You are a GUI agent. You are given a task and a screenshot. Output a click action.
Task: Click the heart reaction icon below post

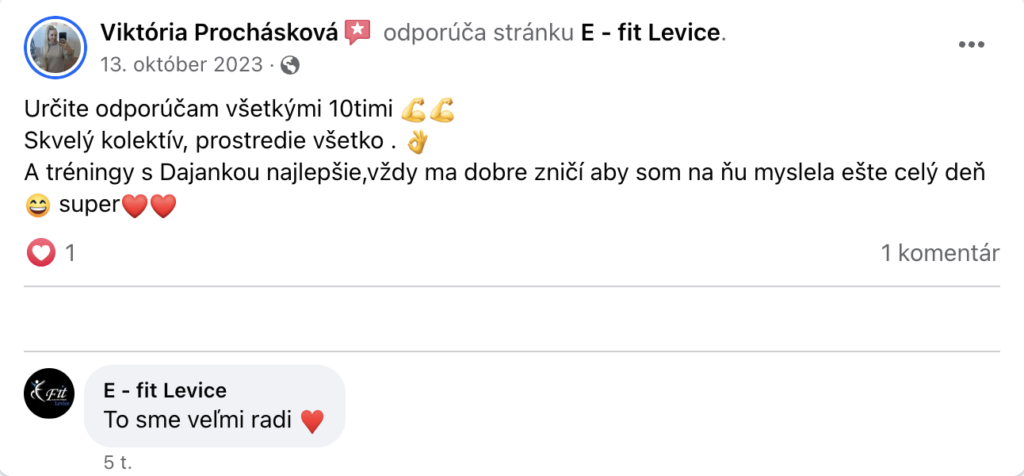click(x=41, y=253)
